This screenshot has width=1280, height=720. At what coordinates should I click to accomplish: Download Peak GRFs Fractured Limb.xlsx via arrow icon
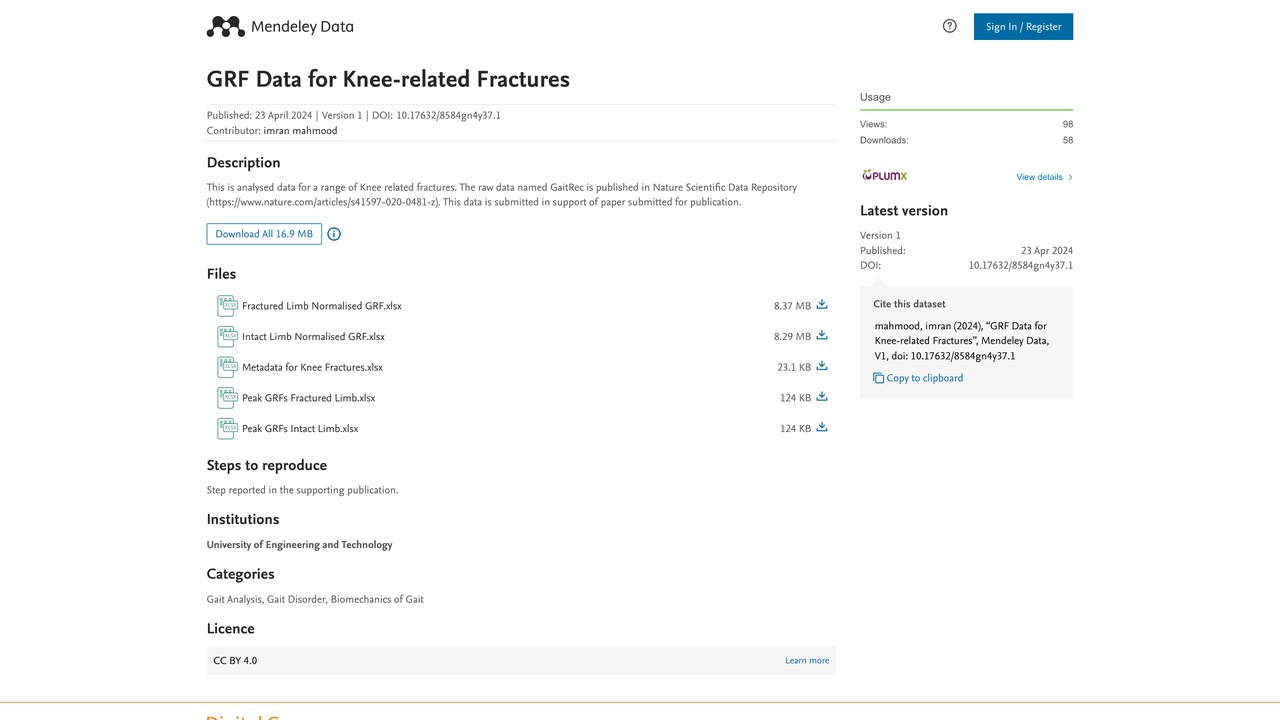(822, 397)
